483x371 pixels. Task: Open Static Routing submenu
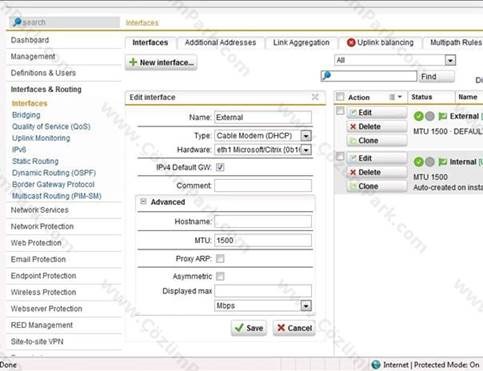tap(35, 161)
